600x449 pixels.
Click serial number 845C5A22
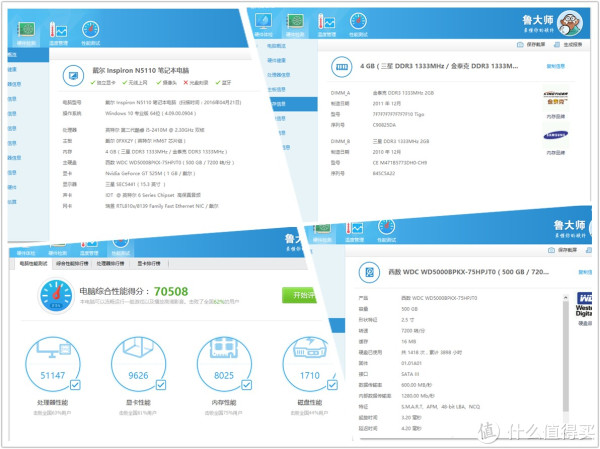pyautogui.click(x=384, y=173)
